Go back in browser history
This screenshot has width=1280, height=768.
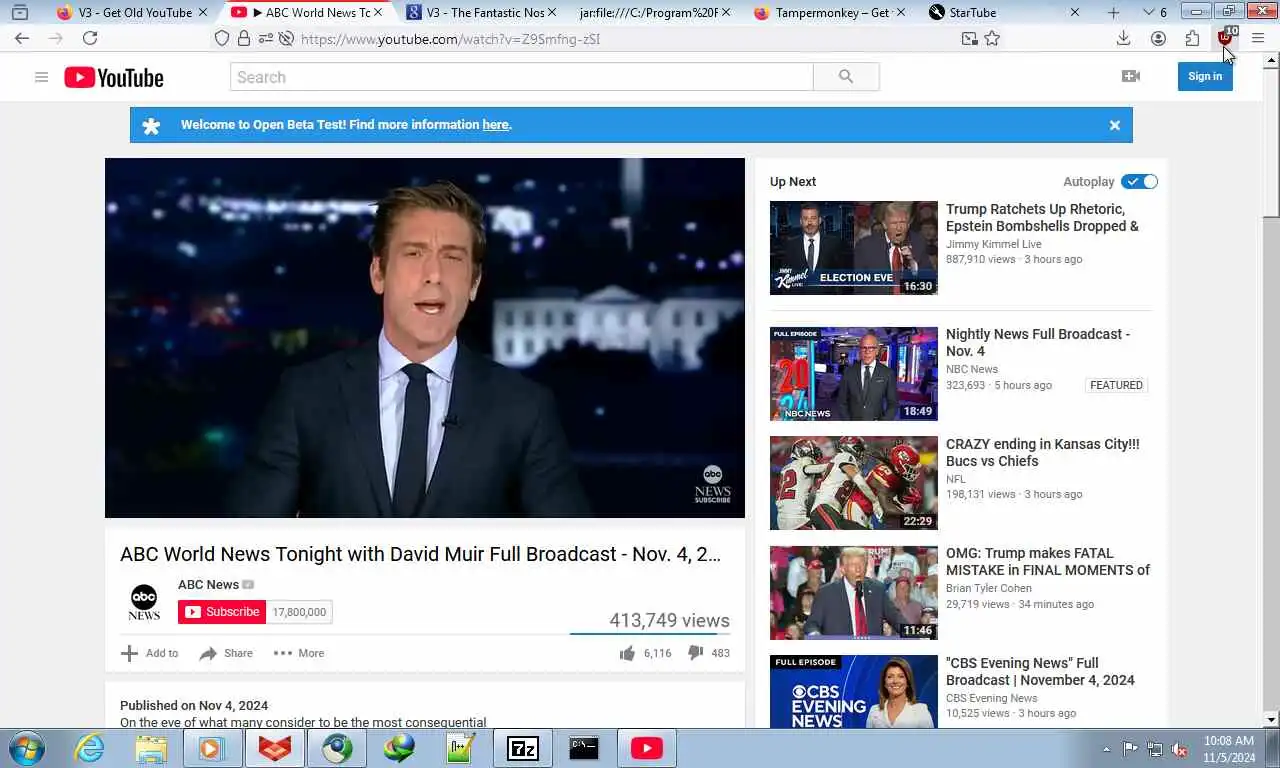22,38
